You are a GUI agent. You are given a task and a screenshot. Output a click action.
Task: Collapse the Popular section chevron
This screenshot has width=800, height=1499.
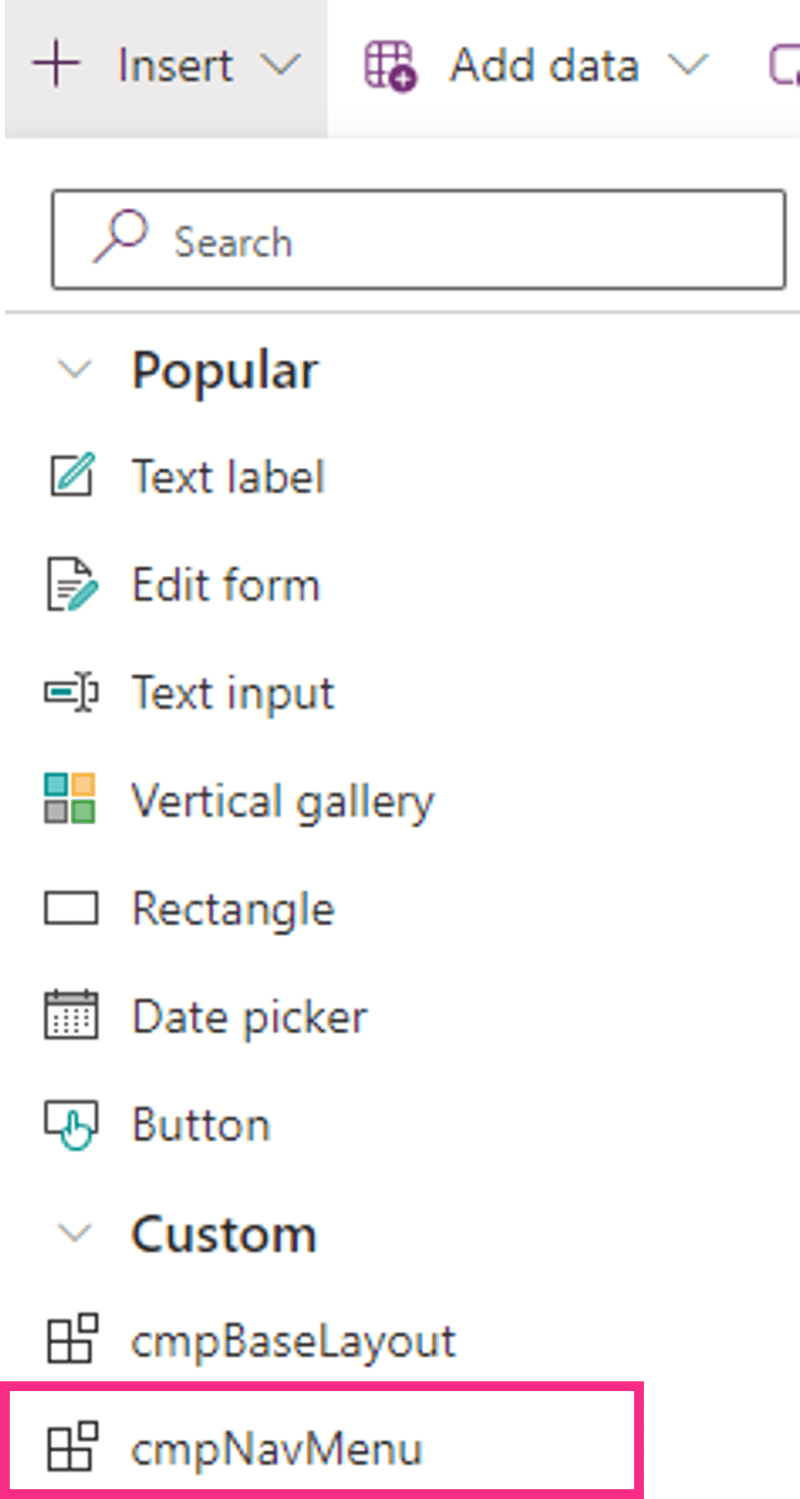coord(74,370)
